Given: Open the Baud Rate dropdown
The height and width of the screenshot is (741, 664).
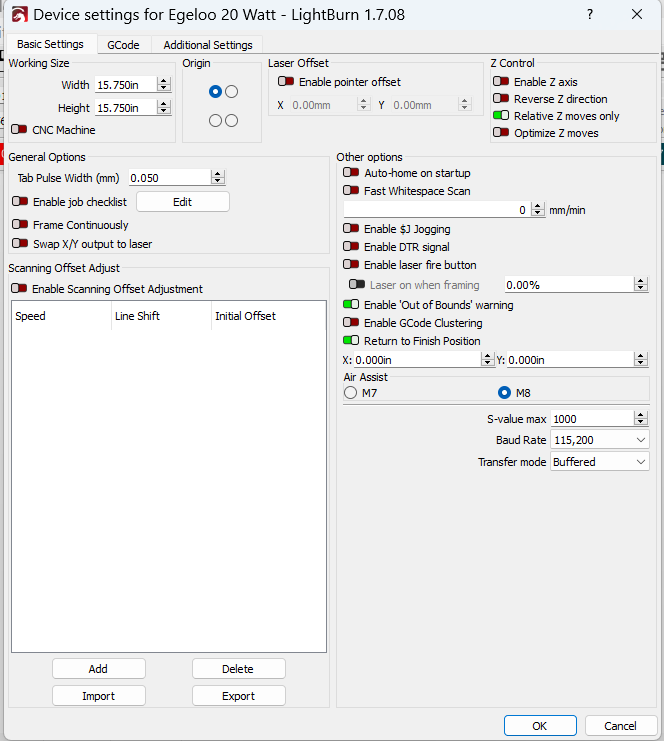Looking at the screenshot, I should pyautogui.click(x=600, y=440).
